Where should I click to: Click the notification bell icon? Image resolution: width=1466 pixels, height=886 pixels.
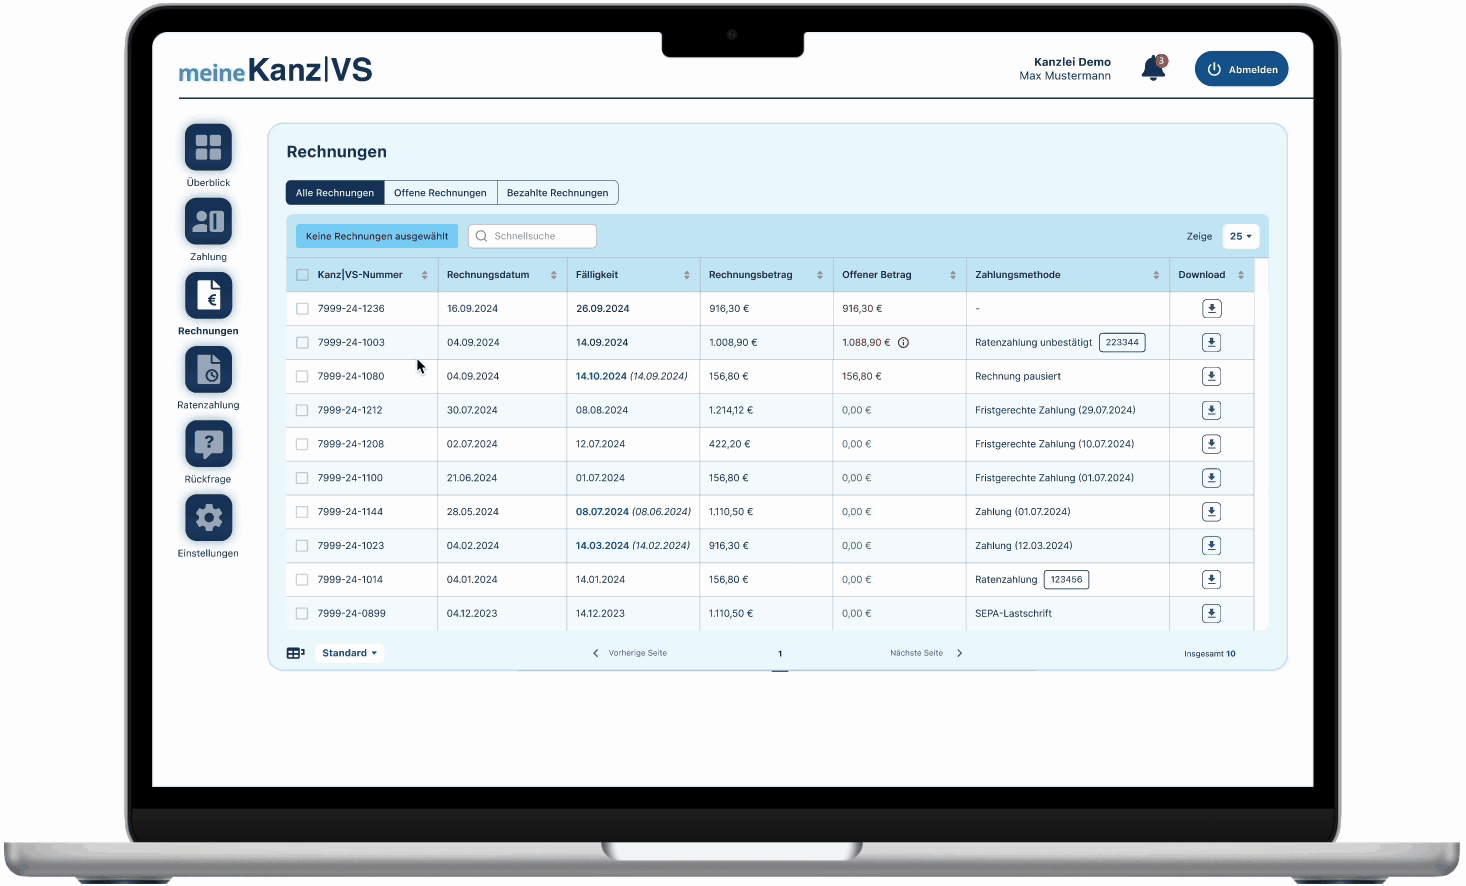1153,69
